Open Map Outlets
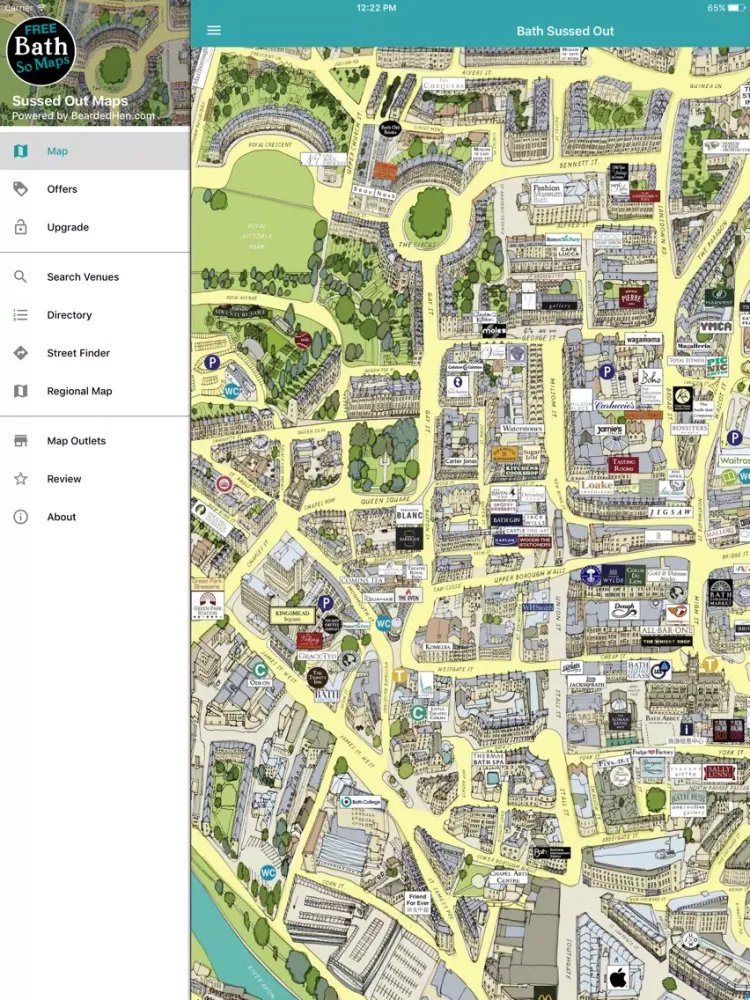 [95, 441]
